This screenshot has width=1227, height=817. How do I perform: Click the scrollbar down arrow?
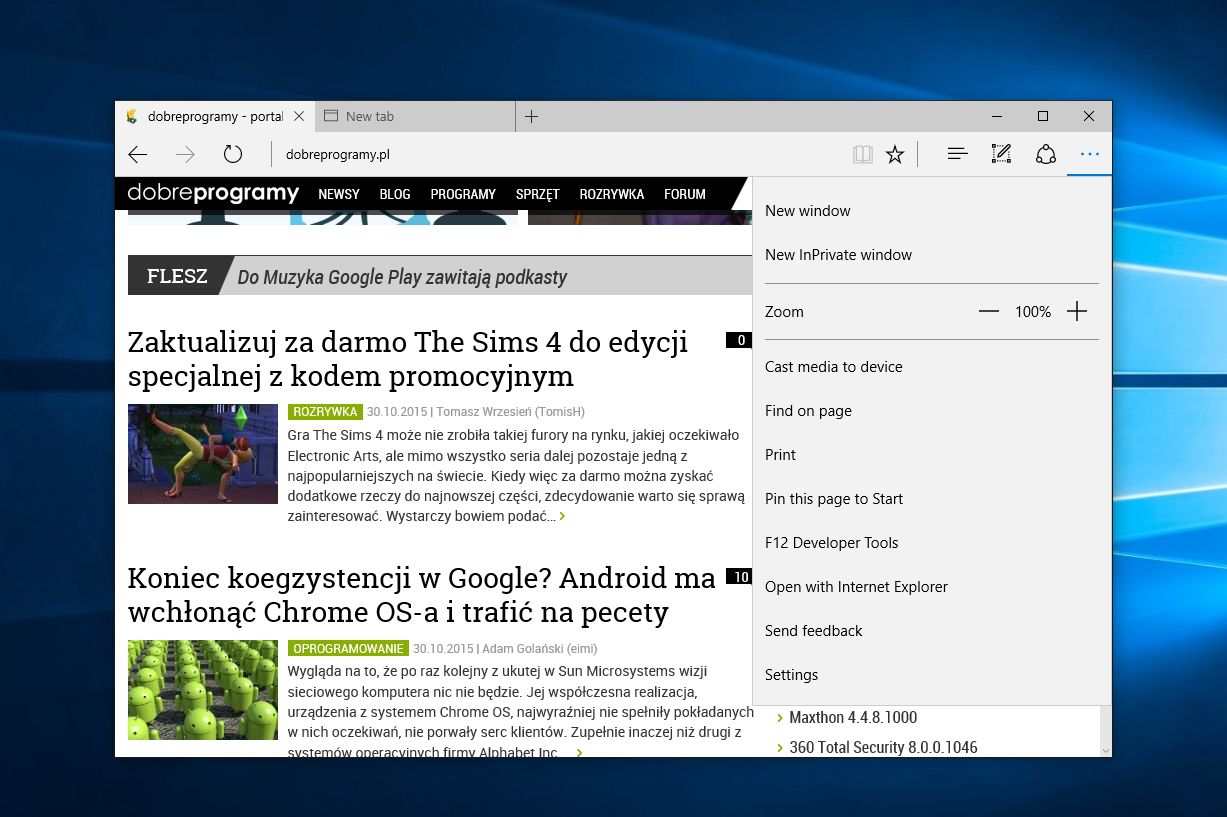pos(1105,749)
